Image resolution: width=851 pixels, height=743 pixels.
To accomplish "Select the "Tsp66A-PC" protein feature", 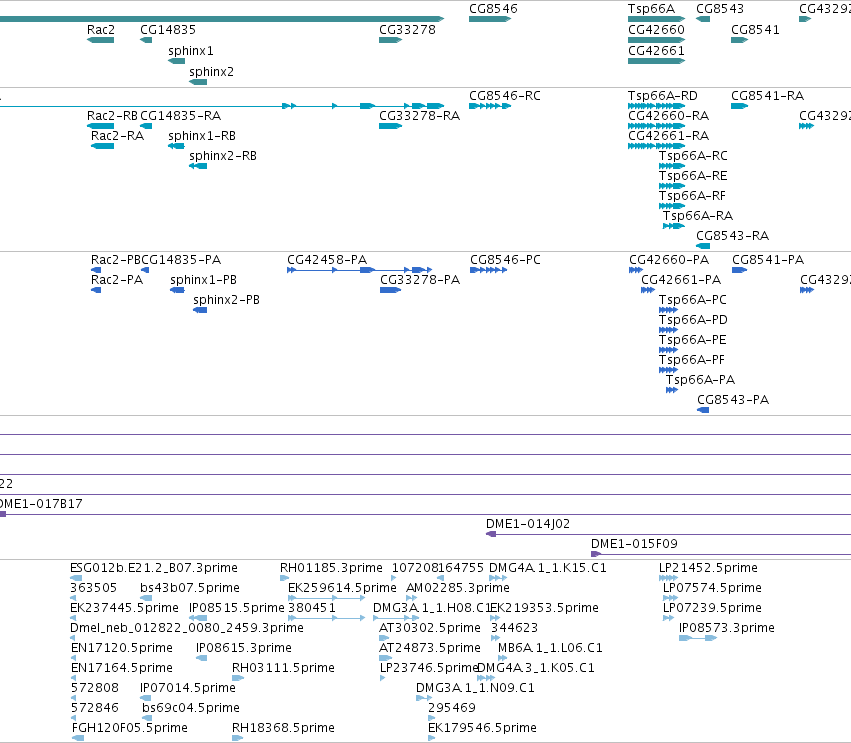I will click(x=693, y=301).
